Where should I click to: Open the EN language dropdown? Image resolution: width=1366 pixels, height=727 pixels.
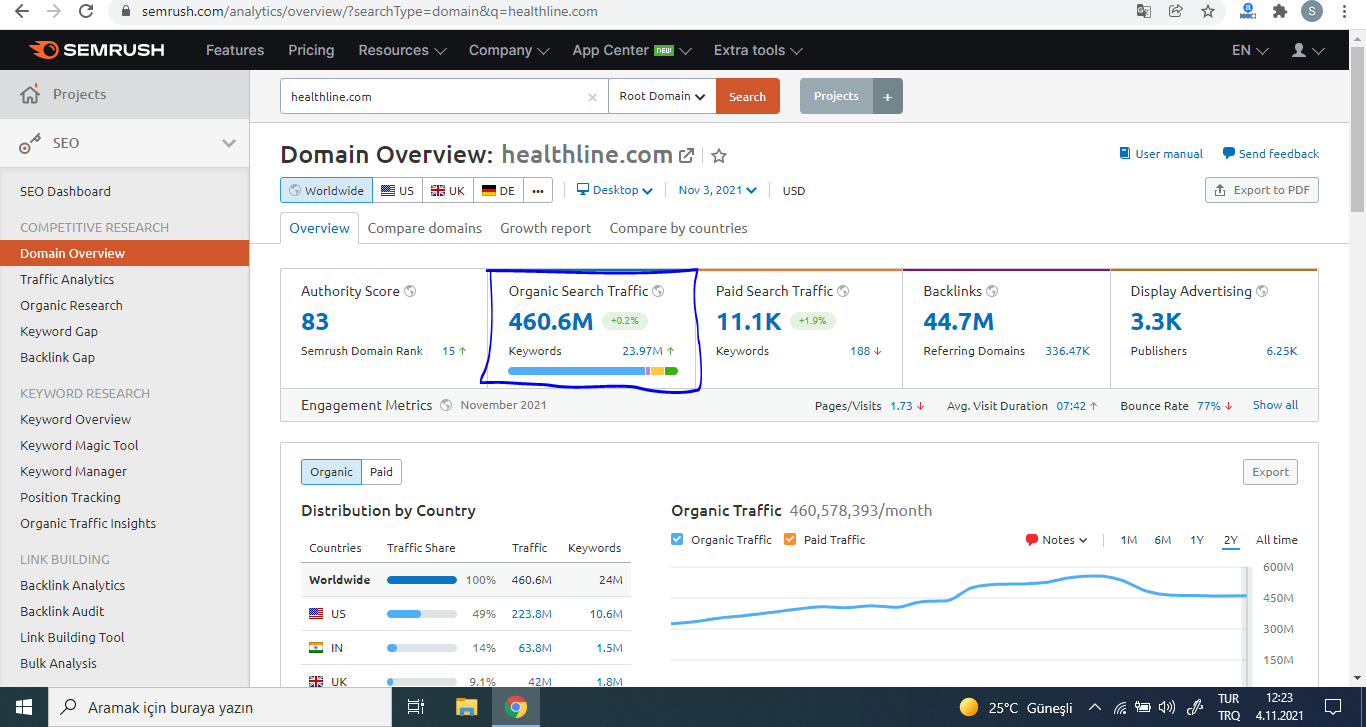tap(1250, 50)
